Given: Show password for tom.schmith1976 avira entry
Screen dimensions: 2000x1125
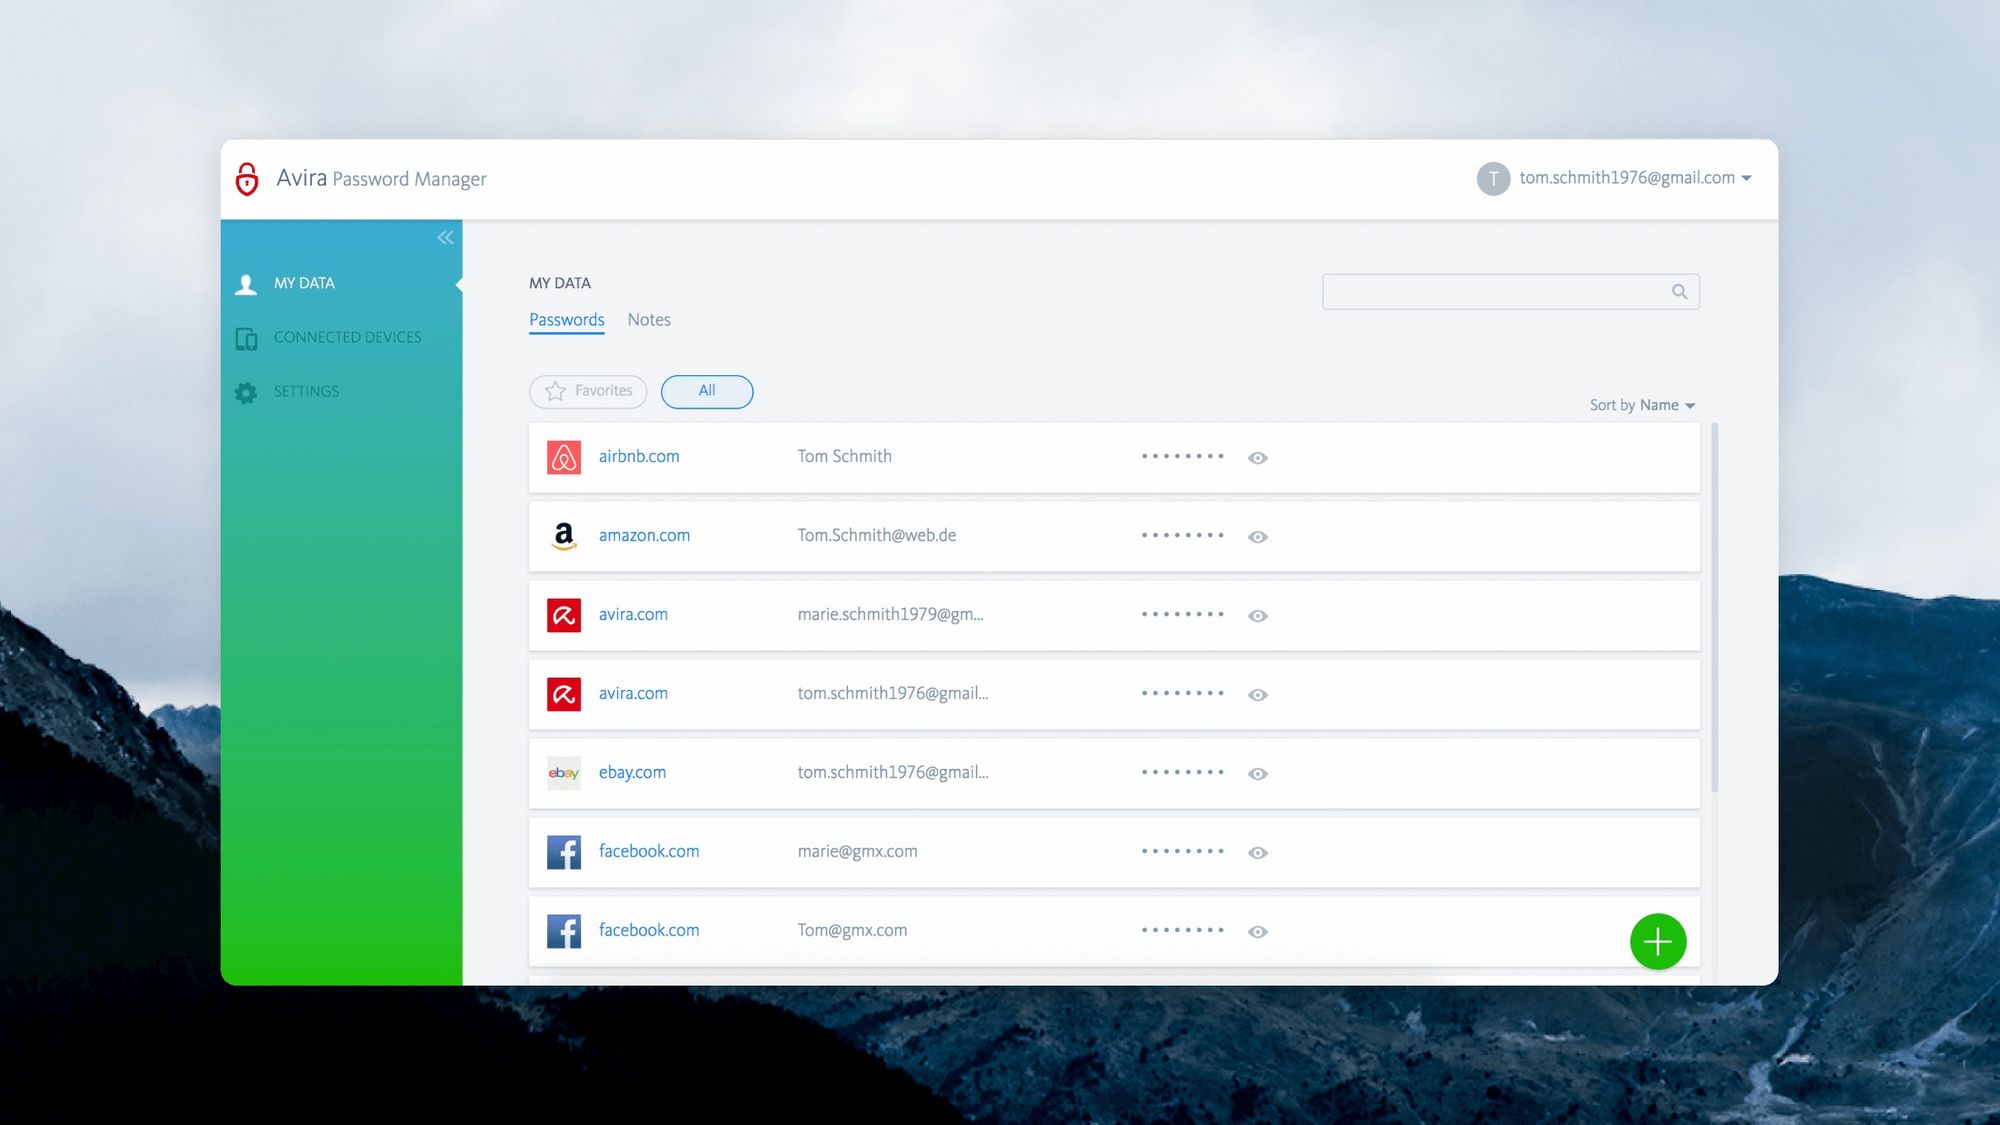Looking at the screenshot, I should 1257,695.
